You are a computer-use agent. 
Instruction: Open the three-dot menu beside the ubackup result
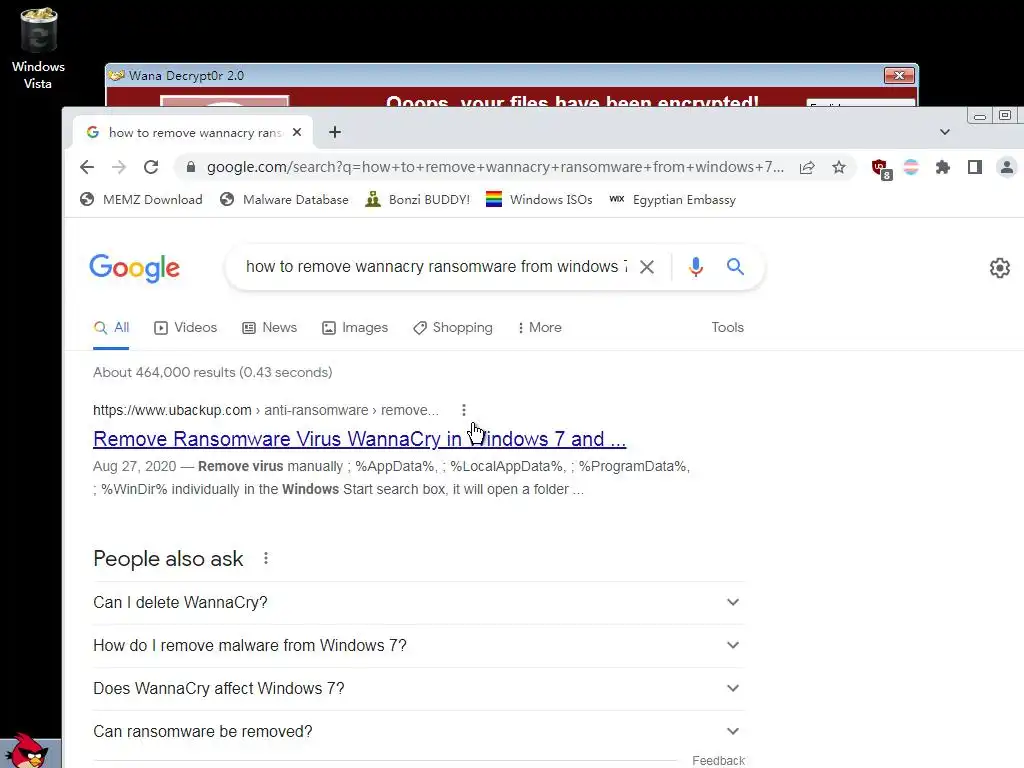point(464,410)
